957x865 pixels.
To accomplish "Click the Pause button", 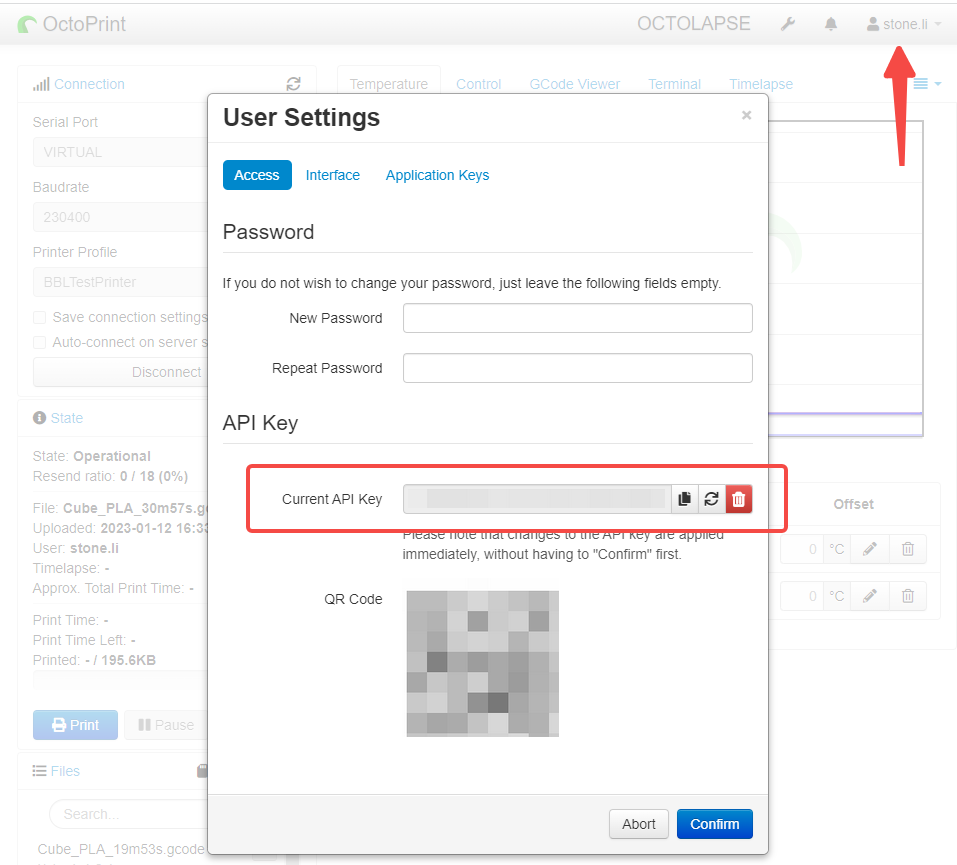I will click(166, 725).
